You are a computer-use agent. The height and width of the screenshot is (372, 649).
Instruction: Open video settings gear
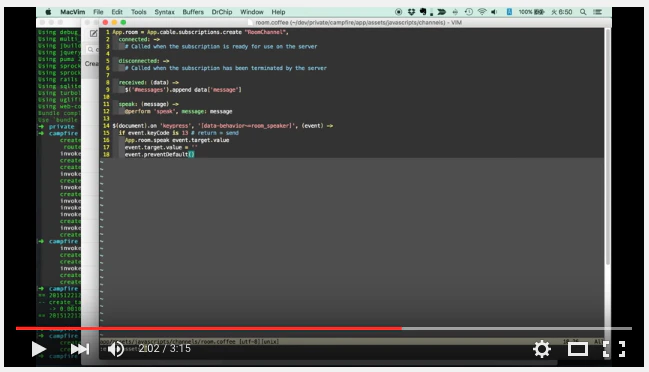click(x=542, y=349)
